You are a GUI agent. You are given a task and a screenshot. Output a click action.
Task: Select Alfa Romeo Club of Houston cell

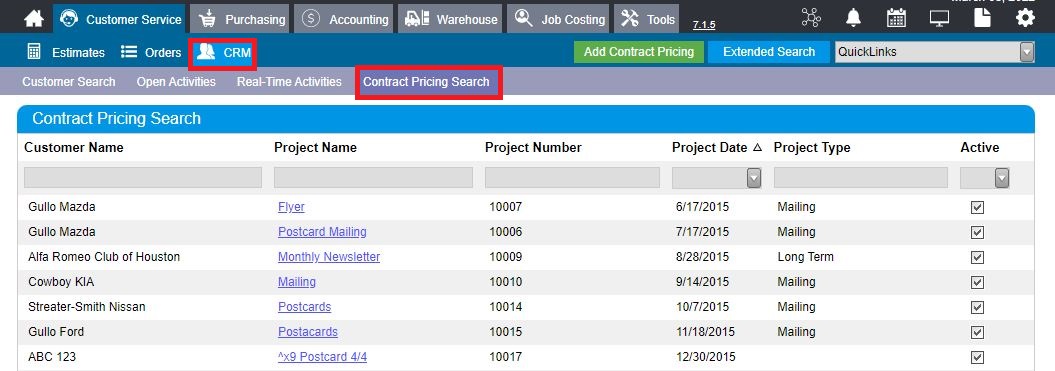pyautogui.click(x=104, y=257)
